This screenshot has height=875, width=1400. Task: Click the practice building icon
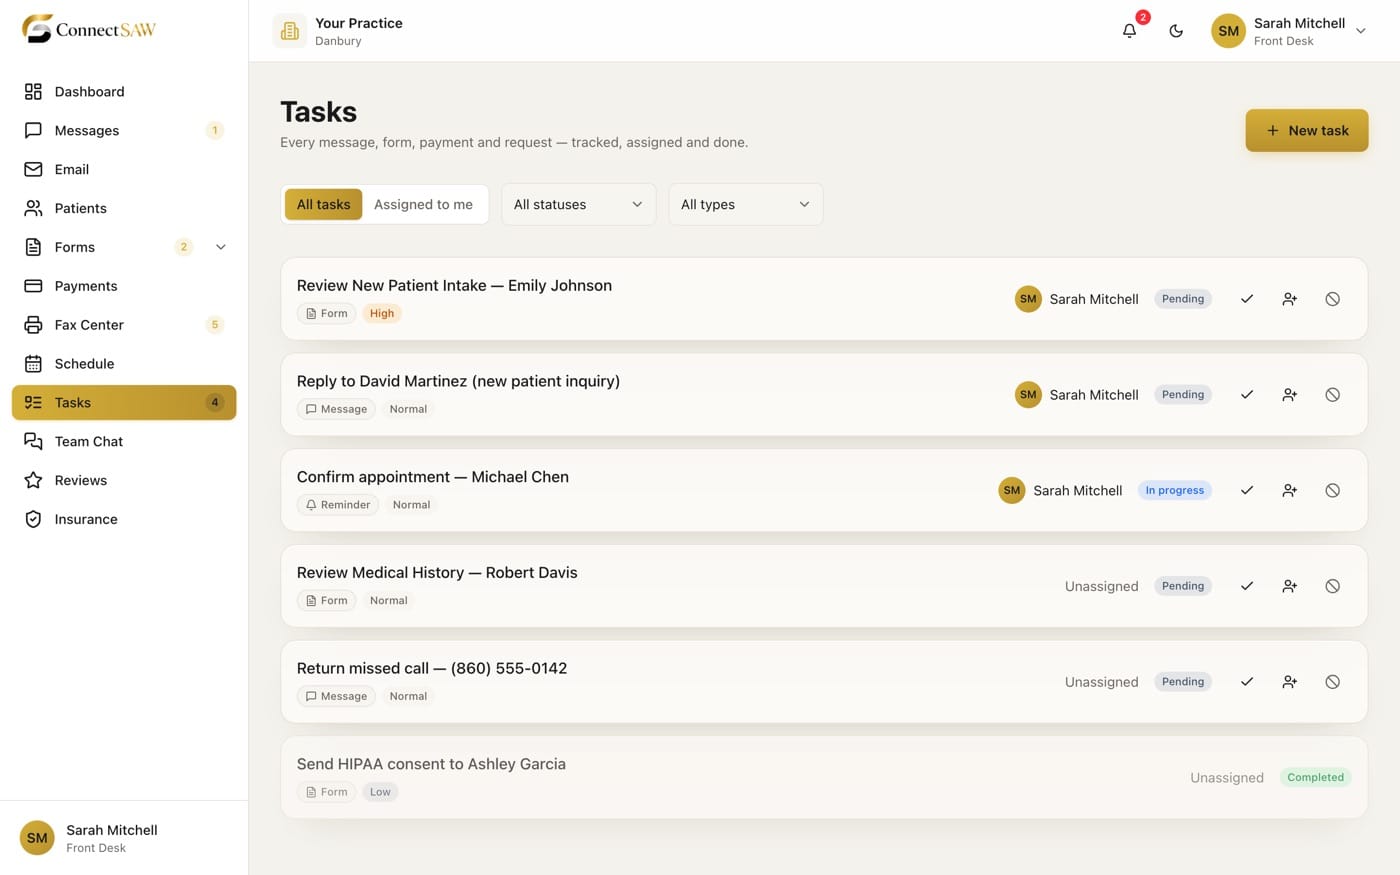[290, 31]
